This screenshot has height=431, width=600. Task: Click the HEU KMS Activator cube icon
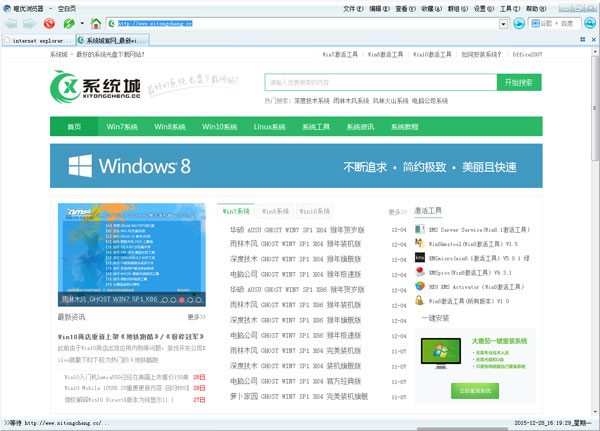pos(420,286)
